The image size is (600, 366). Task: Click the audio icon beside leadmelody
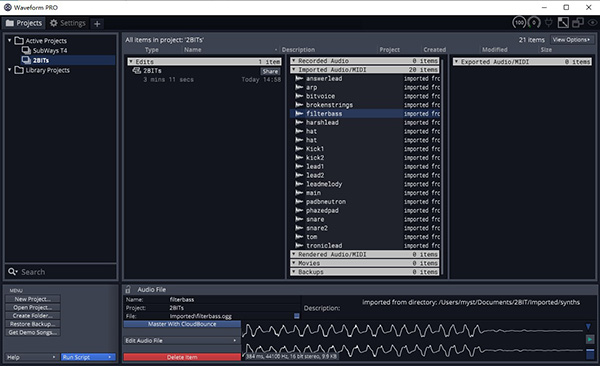(x=299, y=184)
